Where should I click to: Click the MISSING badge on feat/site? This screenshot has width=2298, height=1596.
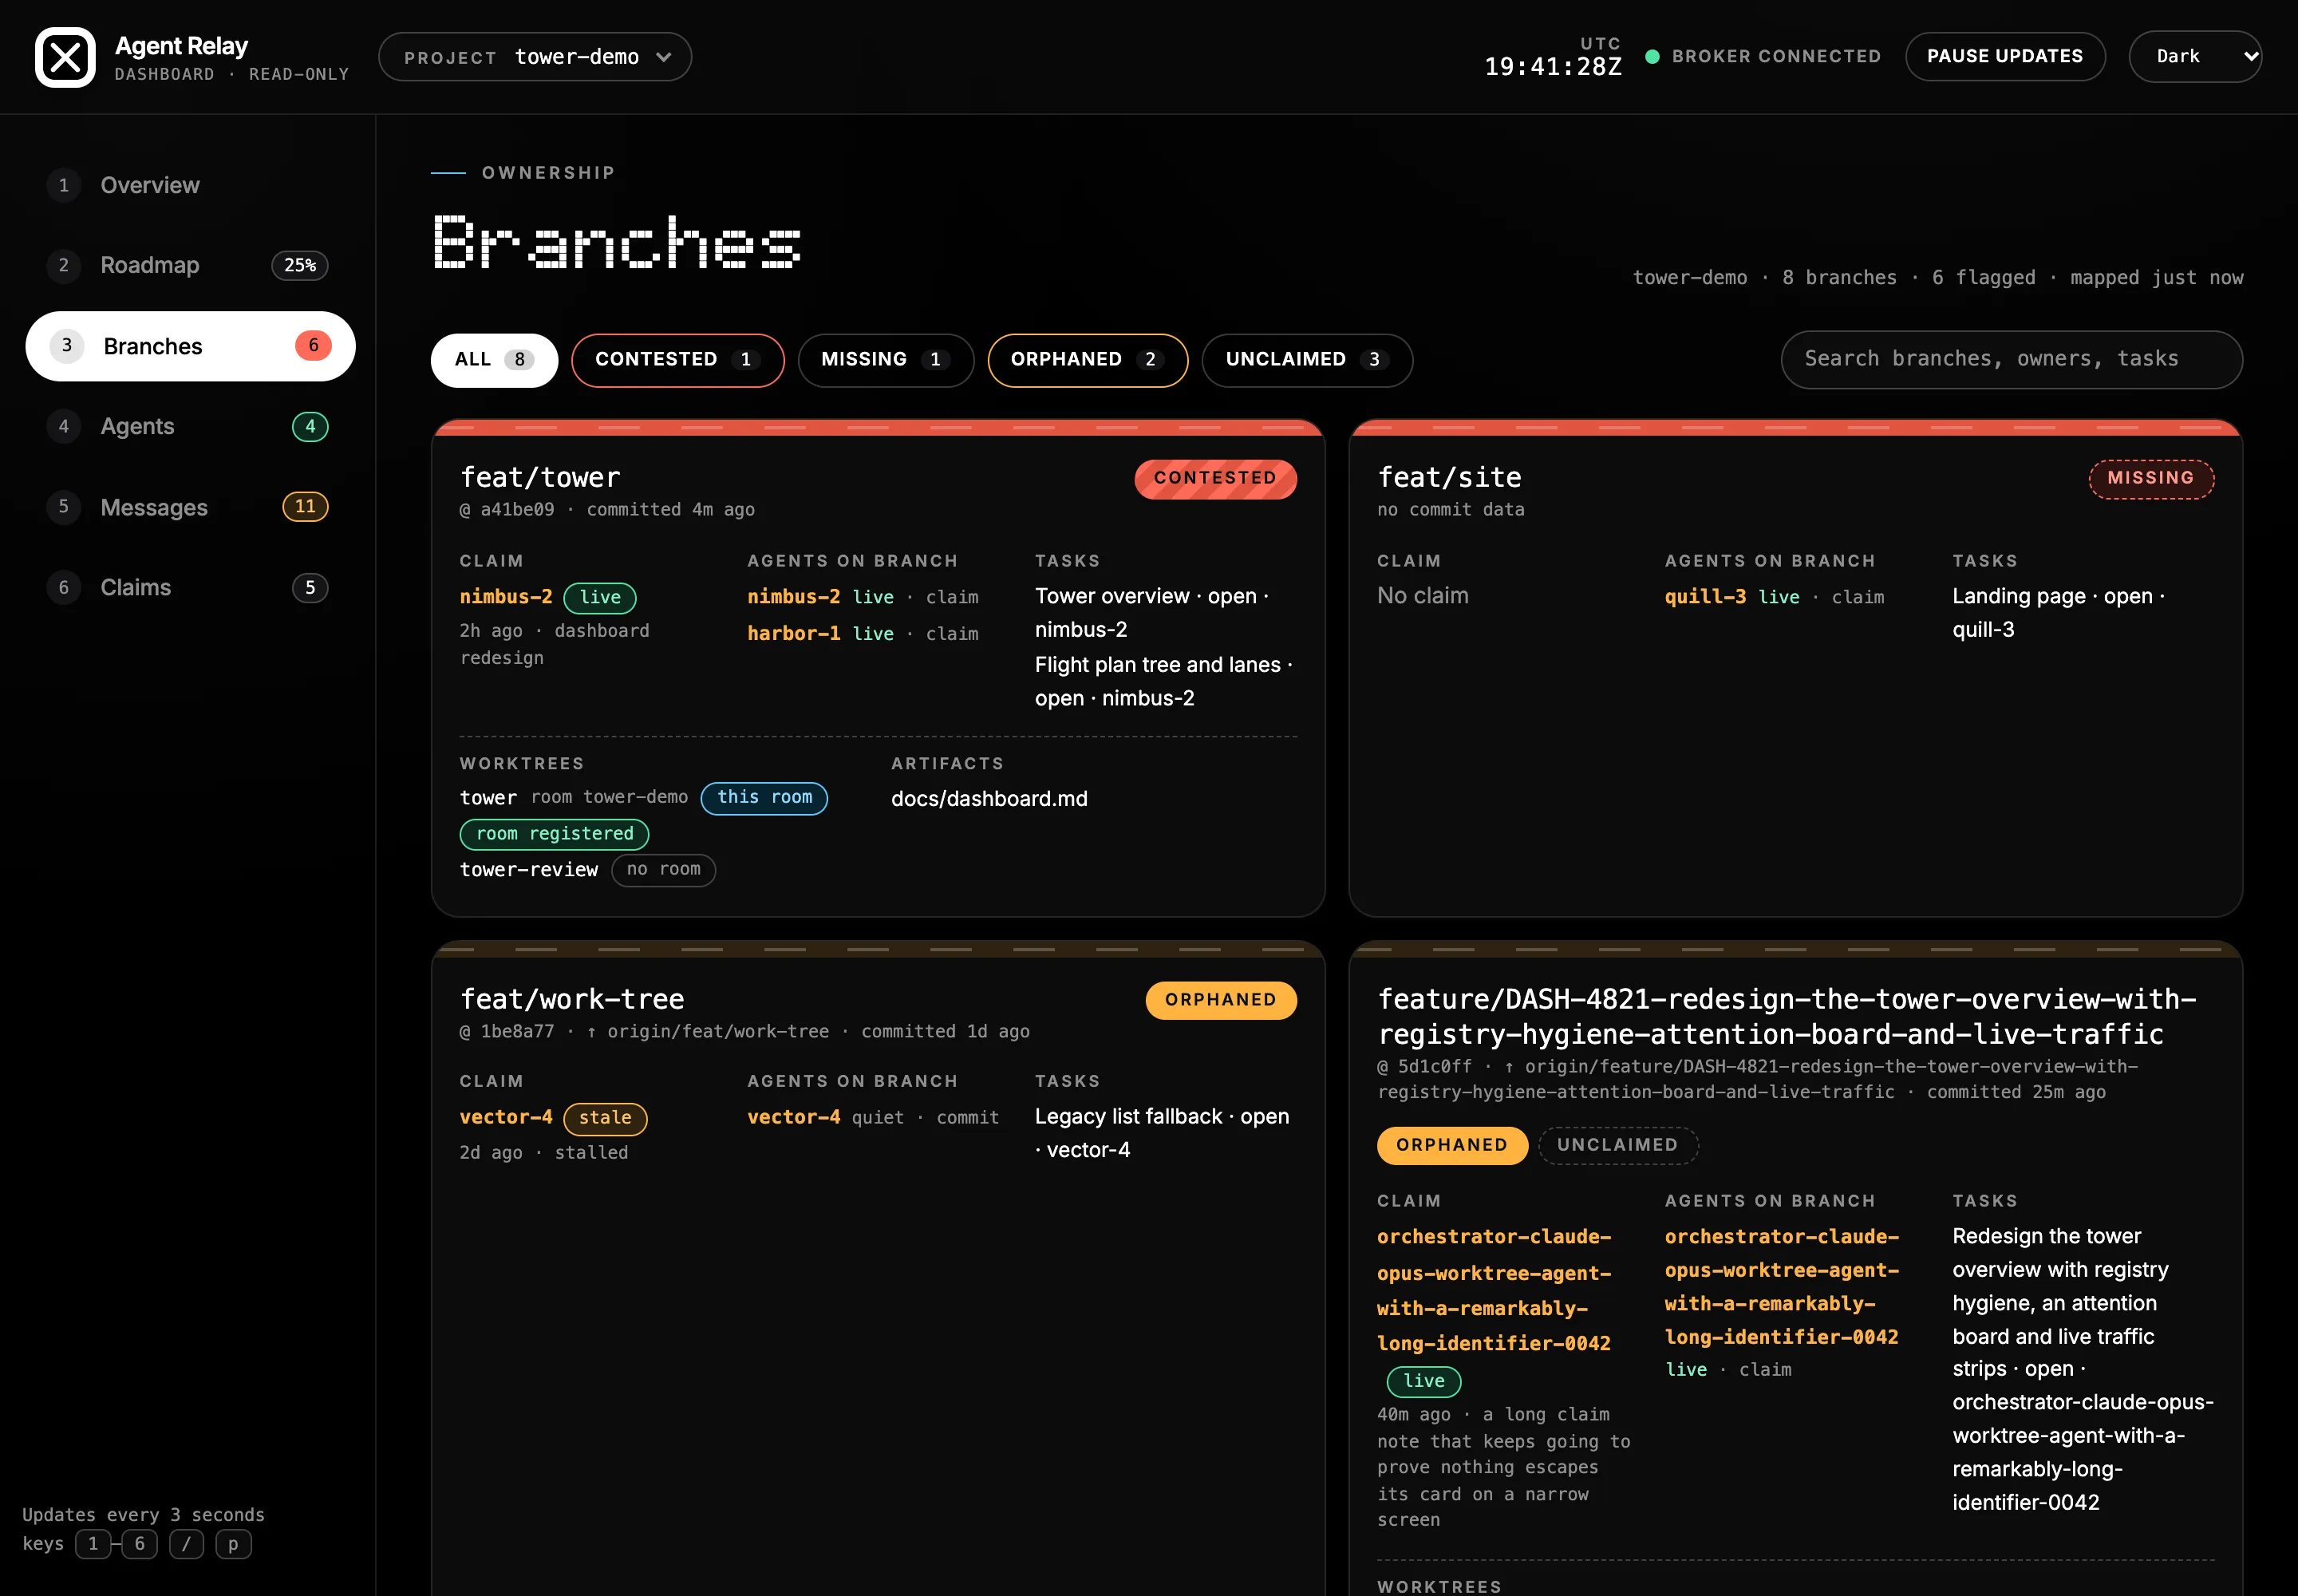point(2151,478)
